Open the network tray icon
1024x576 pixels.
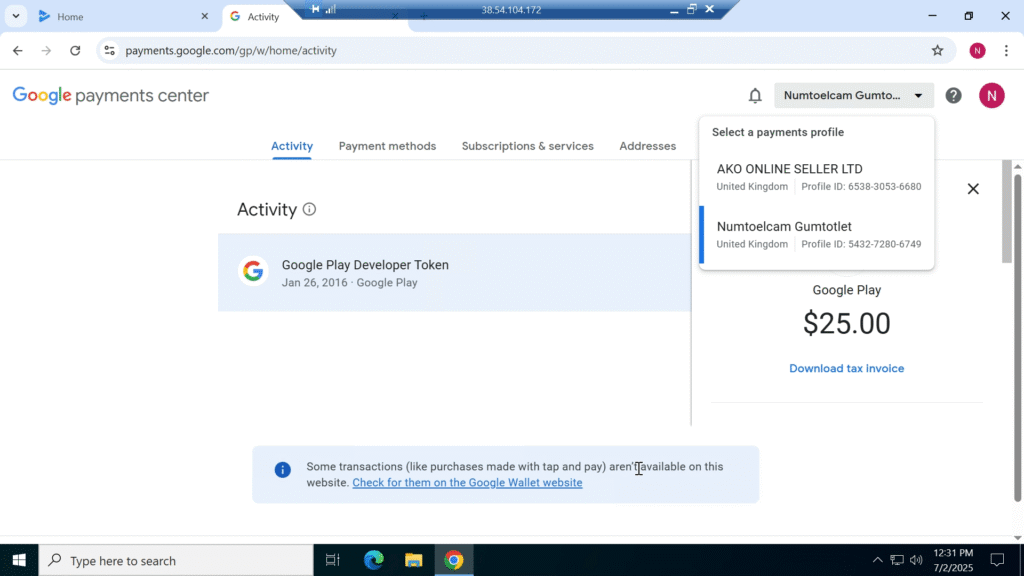[897, 560]
